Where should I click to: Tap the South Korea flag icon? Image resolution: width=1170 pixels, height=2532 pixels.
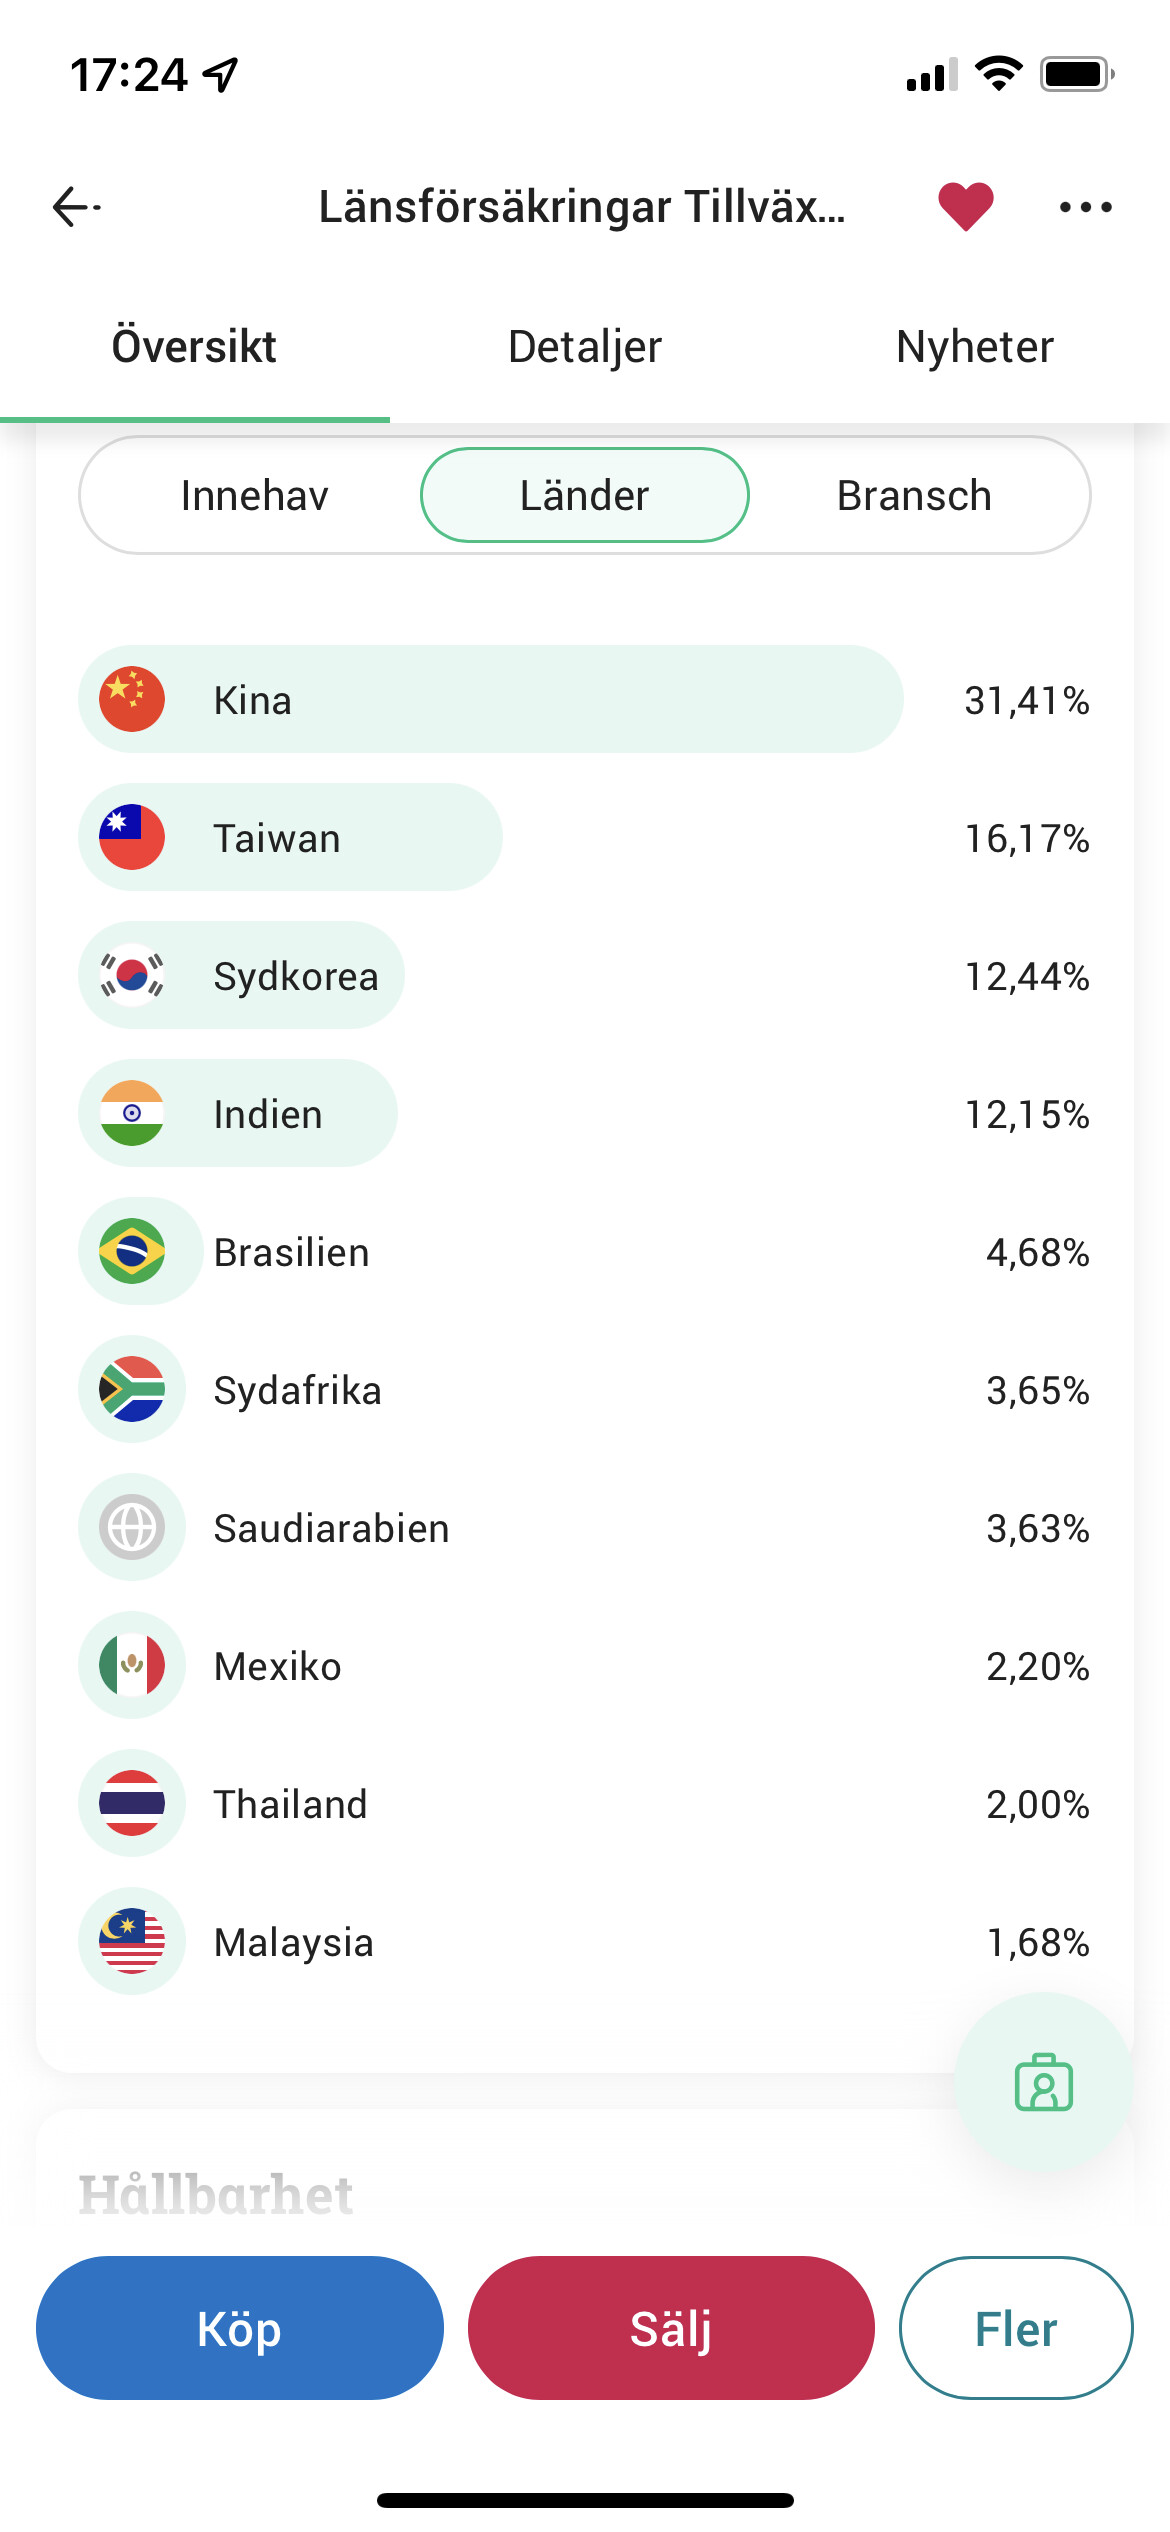click(132, 975)
